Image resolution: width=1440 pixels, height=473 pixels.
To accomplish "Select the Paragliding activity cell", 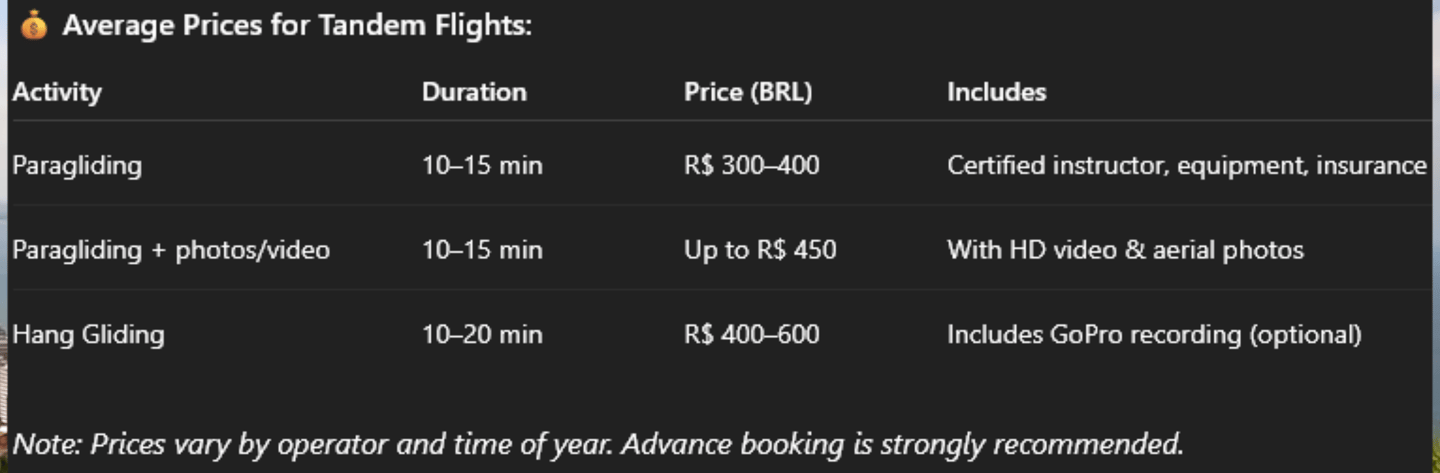I will [x=77, y=165].
